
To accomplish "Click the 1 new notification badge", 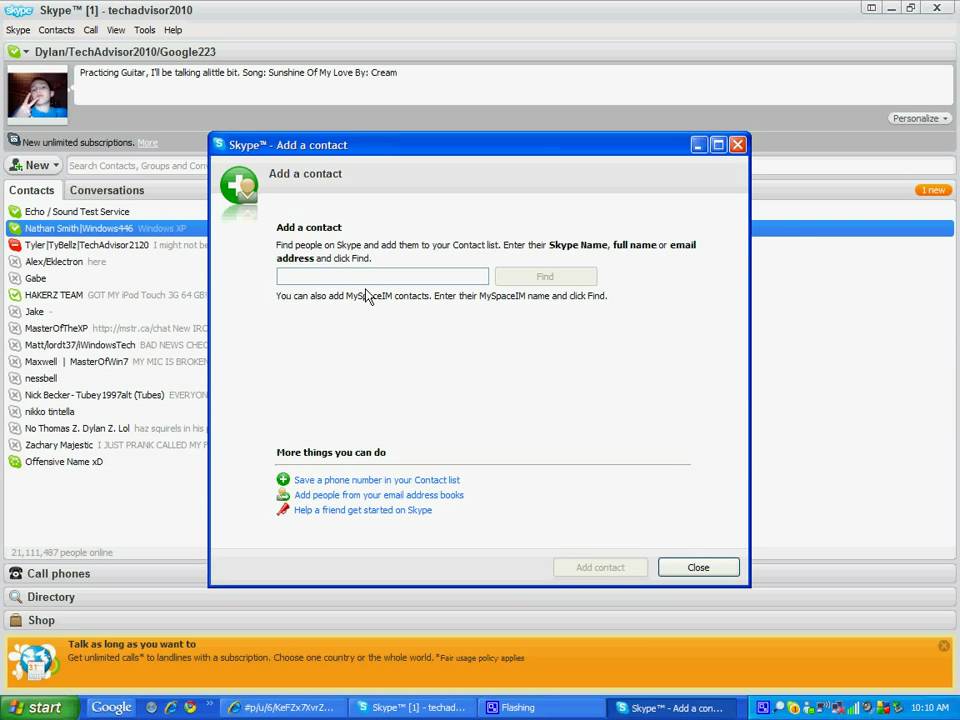I will 933,190.
